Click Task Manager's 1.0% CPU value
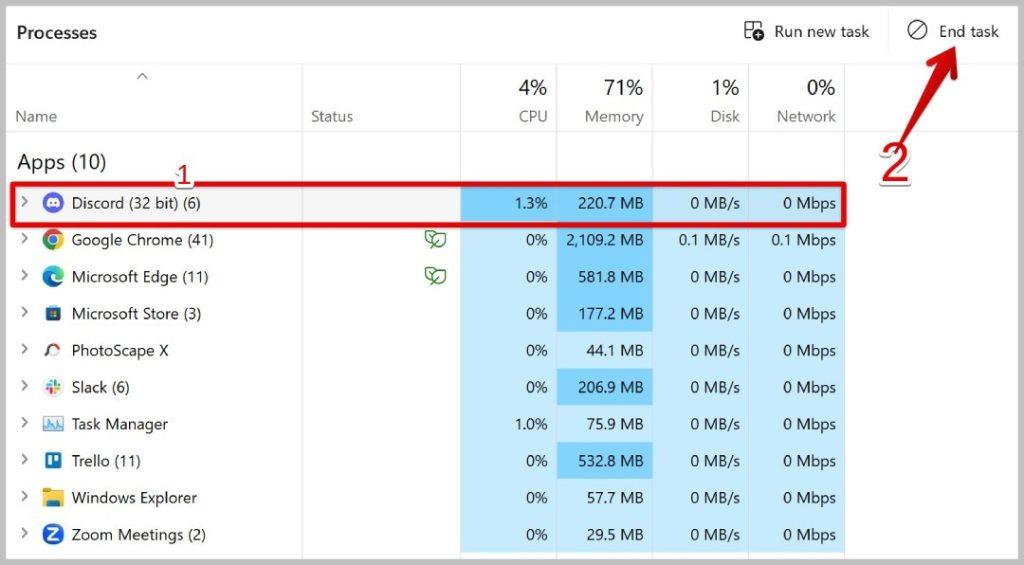Screen dimensions: 1024x565 point(531,425)
